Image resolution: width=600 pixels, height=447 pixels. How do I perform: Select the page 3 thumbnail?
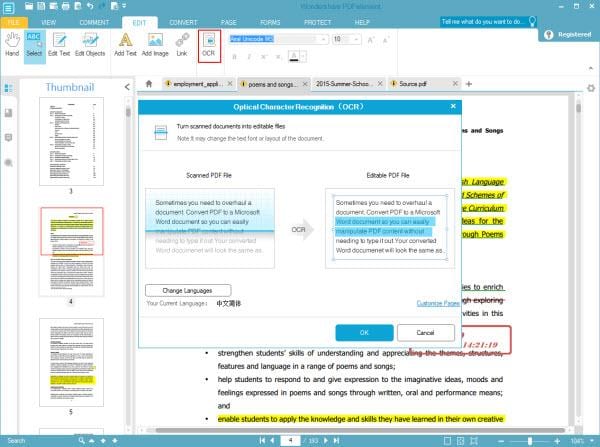pyautogui.click(x=71, y=142)
